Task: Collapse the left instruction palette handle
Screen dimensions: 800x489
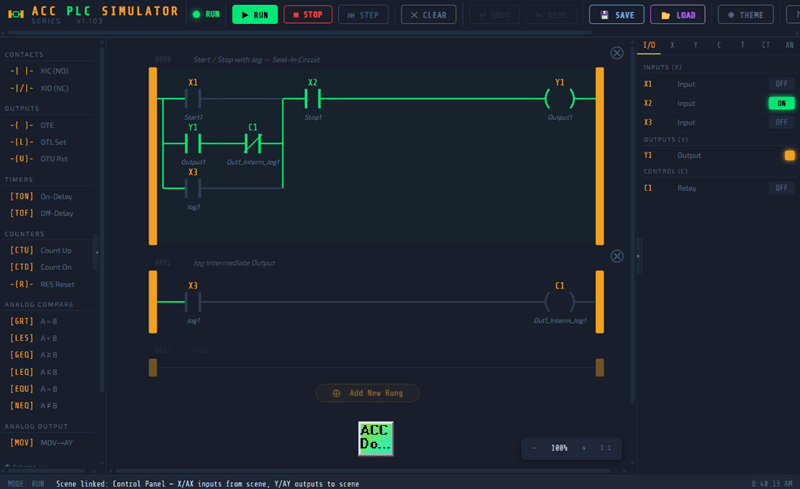Action: 97,252
